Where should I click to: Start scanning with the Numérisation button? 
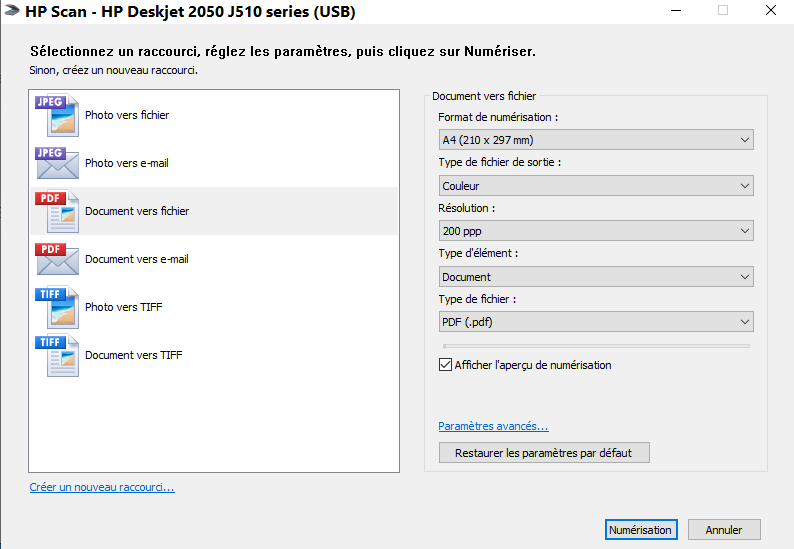[x=641, y=530]
